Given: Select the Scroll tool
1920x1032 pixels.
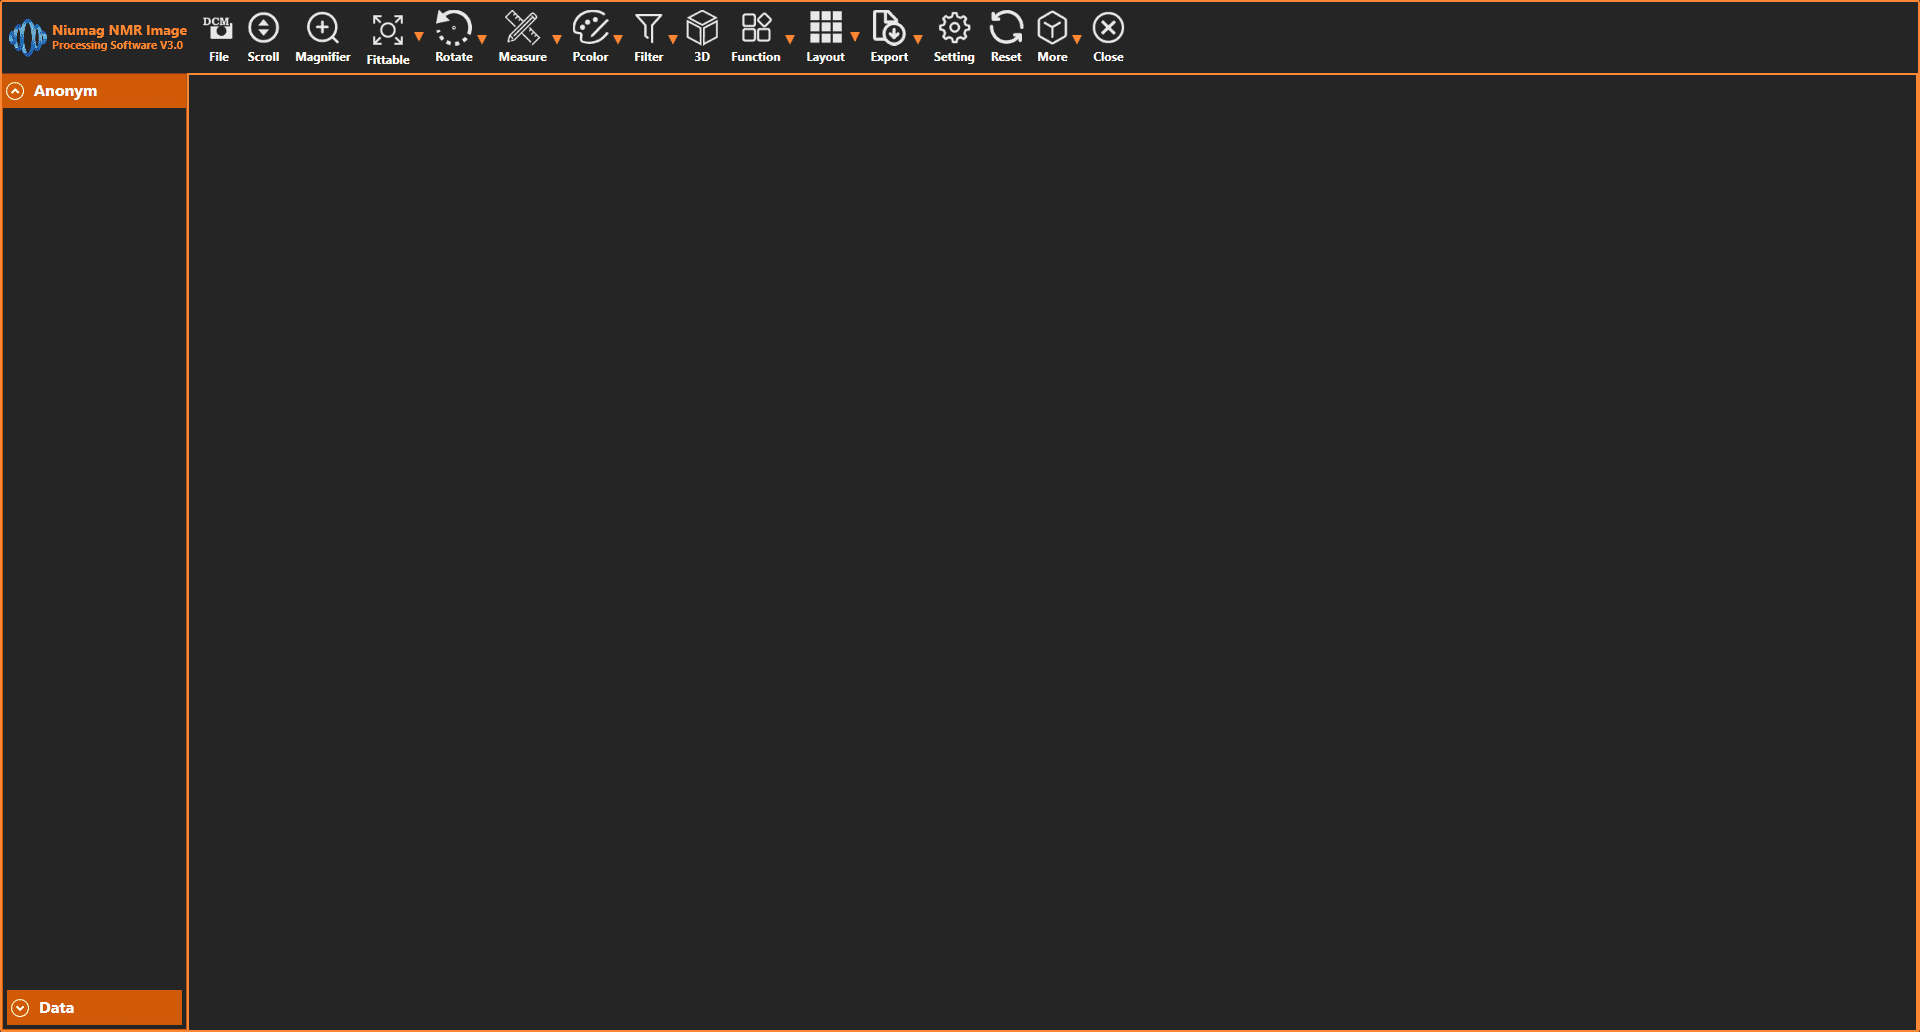Looking at the screenshot, I should tap(263, 30).
